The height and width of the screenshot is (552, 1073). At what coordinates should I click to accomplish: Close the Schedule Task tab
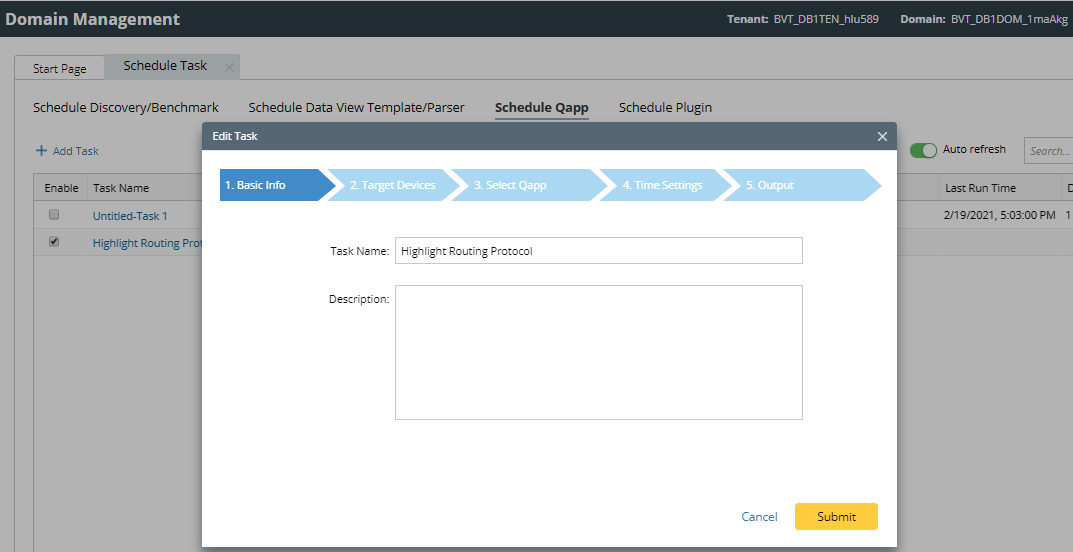tap(229, 67)
